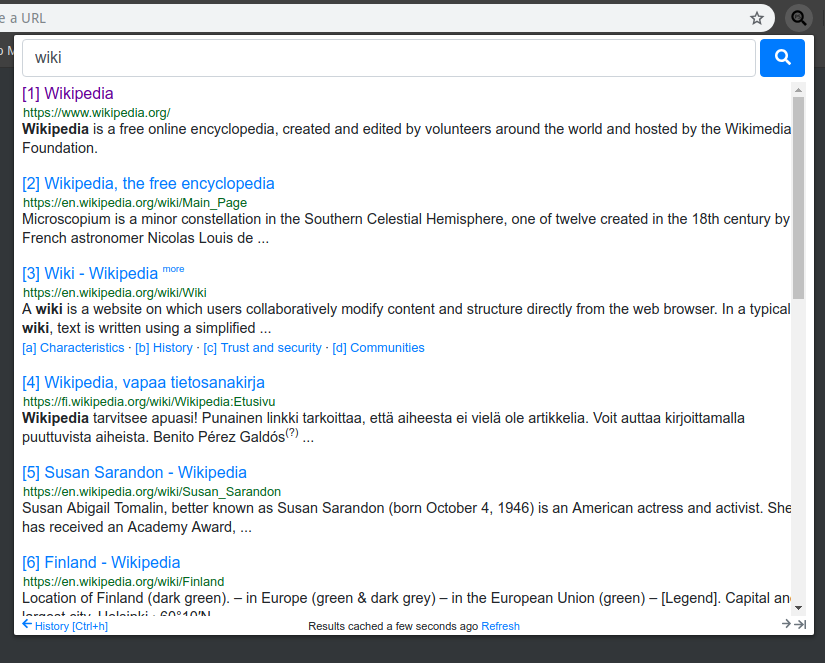The width and height of the screenshot is (825, 663).
Task: Open the 'Wiki - Wikipedia' result
Action: (x=101, y=274)
